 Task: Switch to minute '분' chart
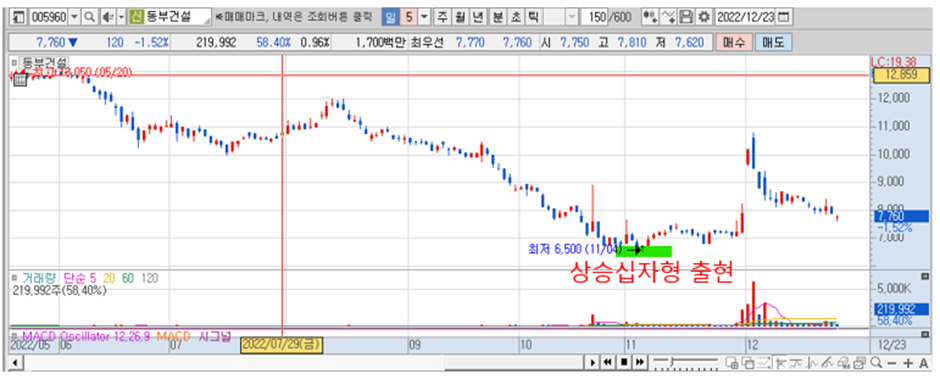point(497,17)
